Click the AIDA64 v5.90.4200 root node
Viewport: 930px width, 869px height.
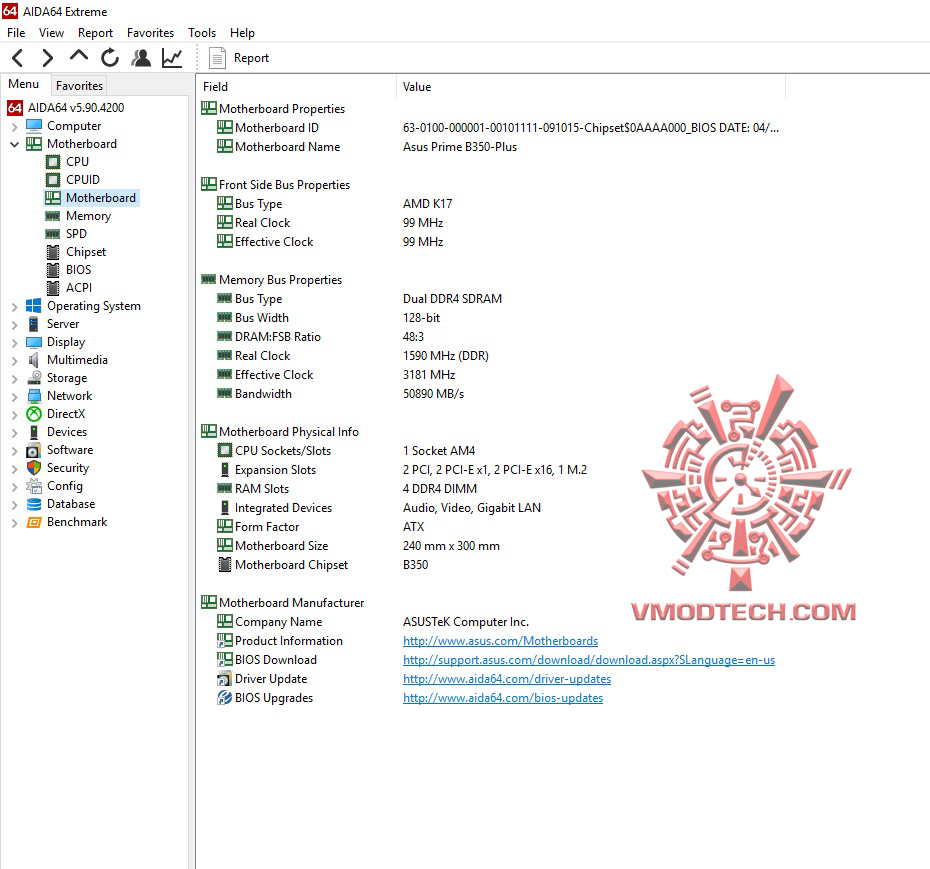coord(66,108)
